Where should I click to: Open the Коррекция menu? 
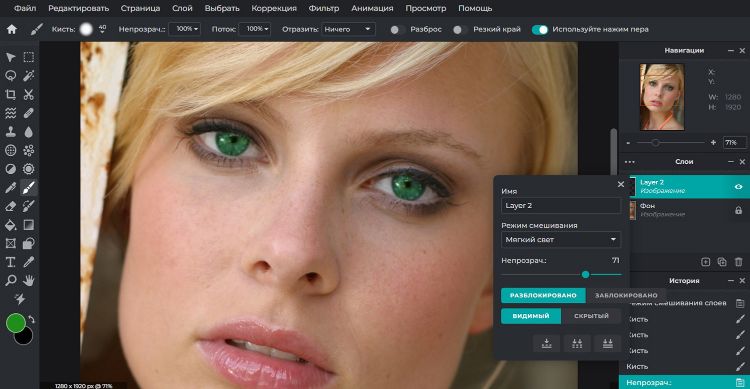click(x=274, y=8)
